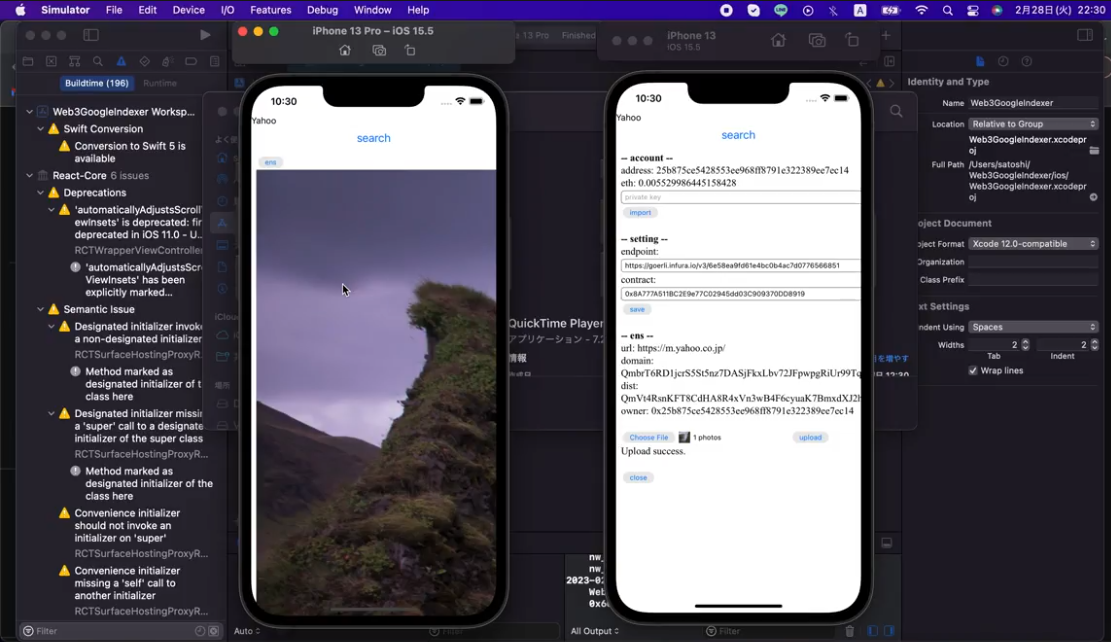The width and height of the screenshot is (1111, 642).
Task: Open the Issue navigator warning icon
Action: (121, 62)
